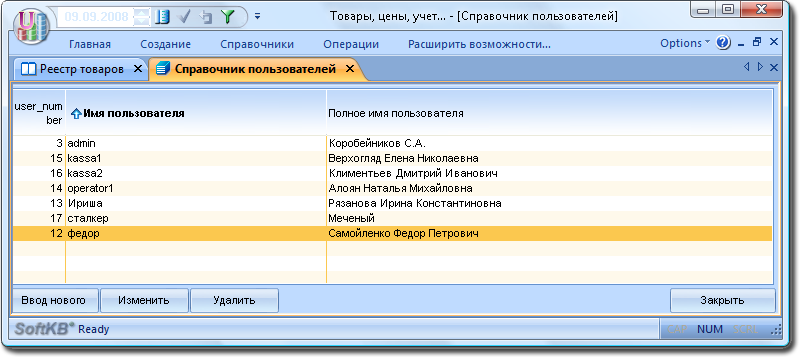Select the kassa1 user row

392,159
